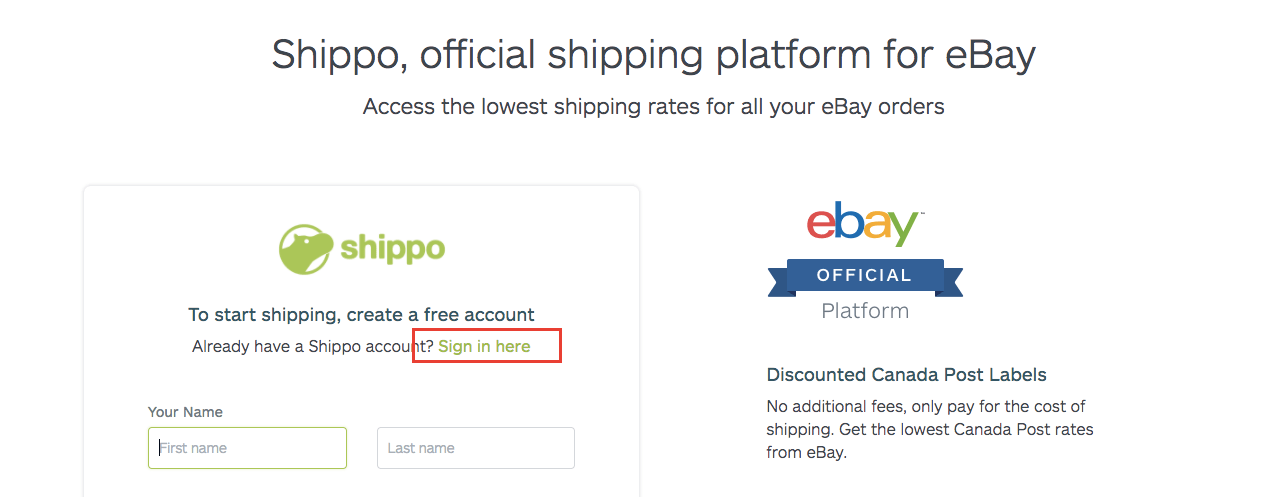Screen dimensions: 1283x497
Task: Click the blue 'b' in eBay logo
Action: coord(848,220)
